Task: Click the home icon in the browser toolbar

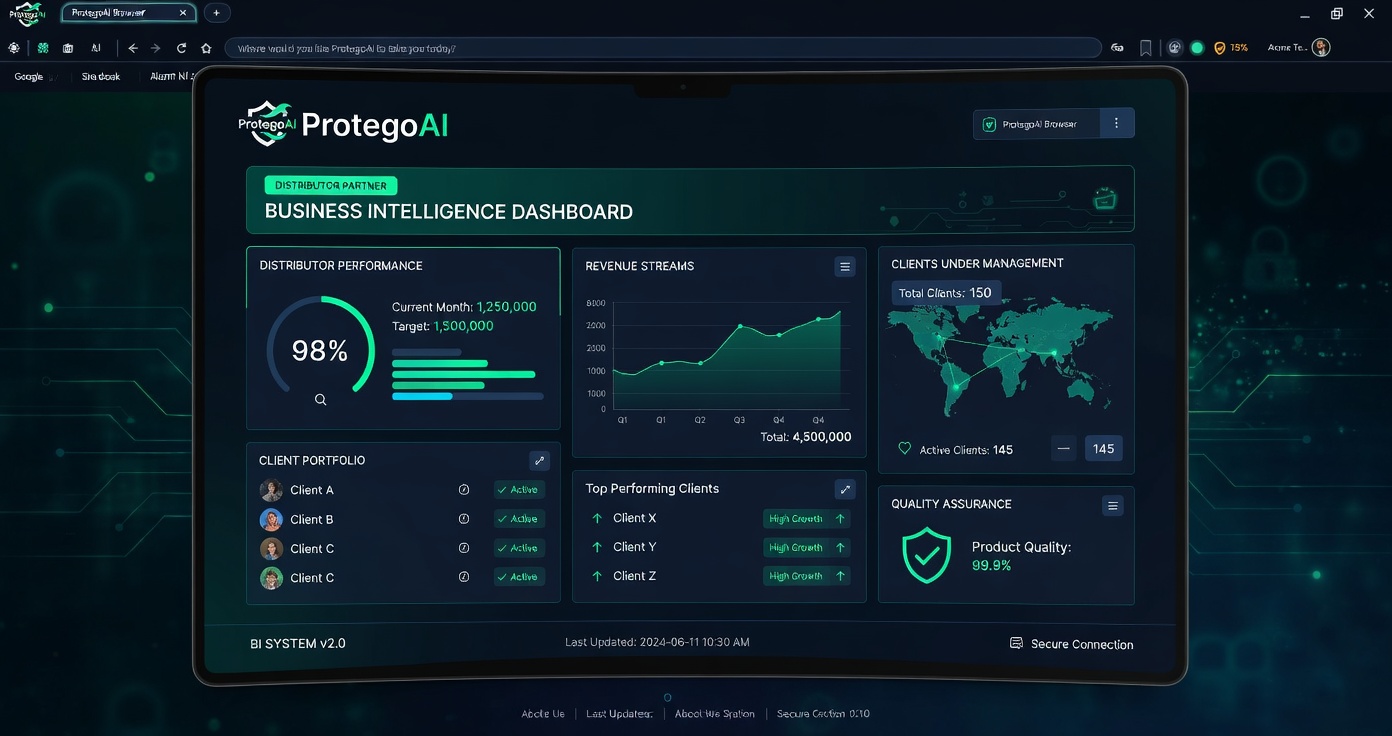Action: pos(206,48)
